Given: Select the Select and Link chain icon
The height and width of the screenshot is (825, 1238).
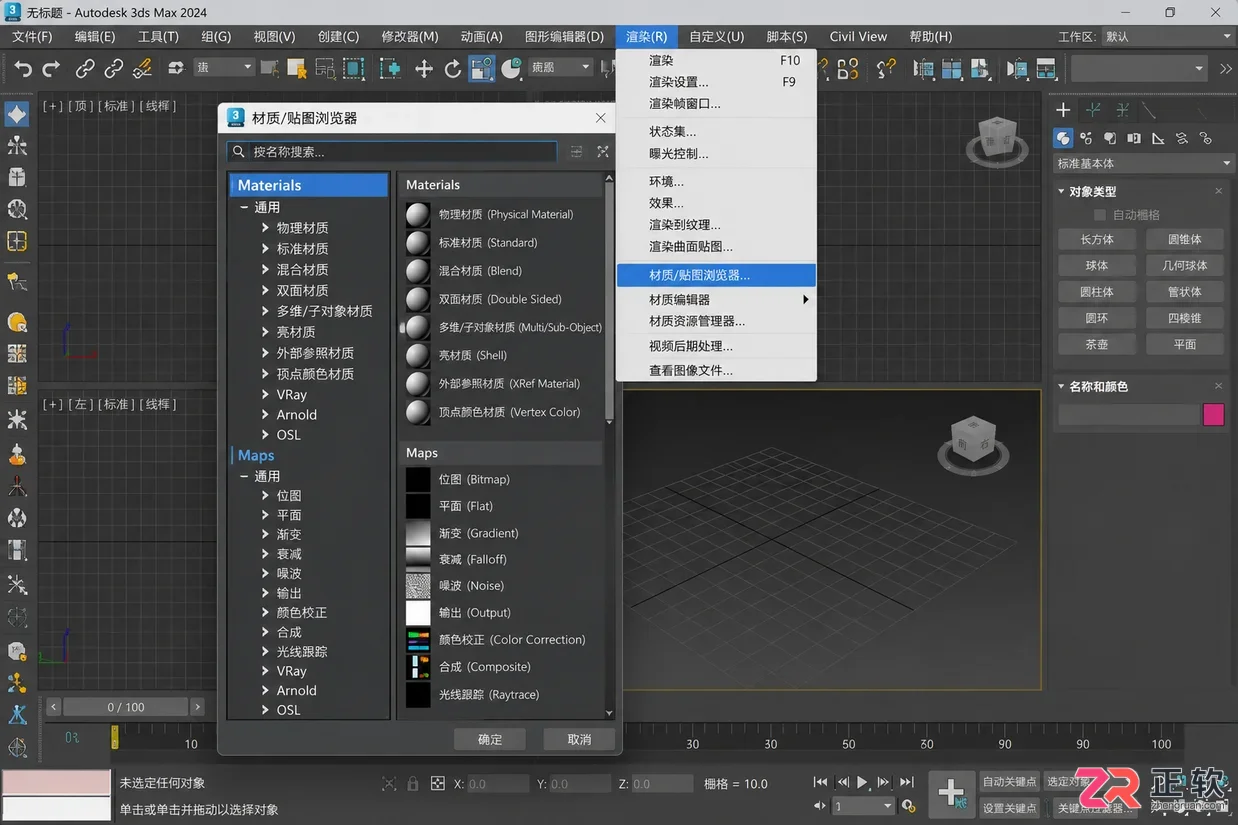Looking at the screenshot, I should [x=86, y=69].
